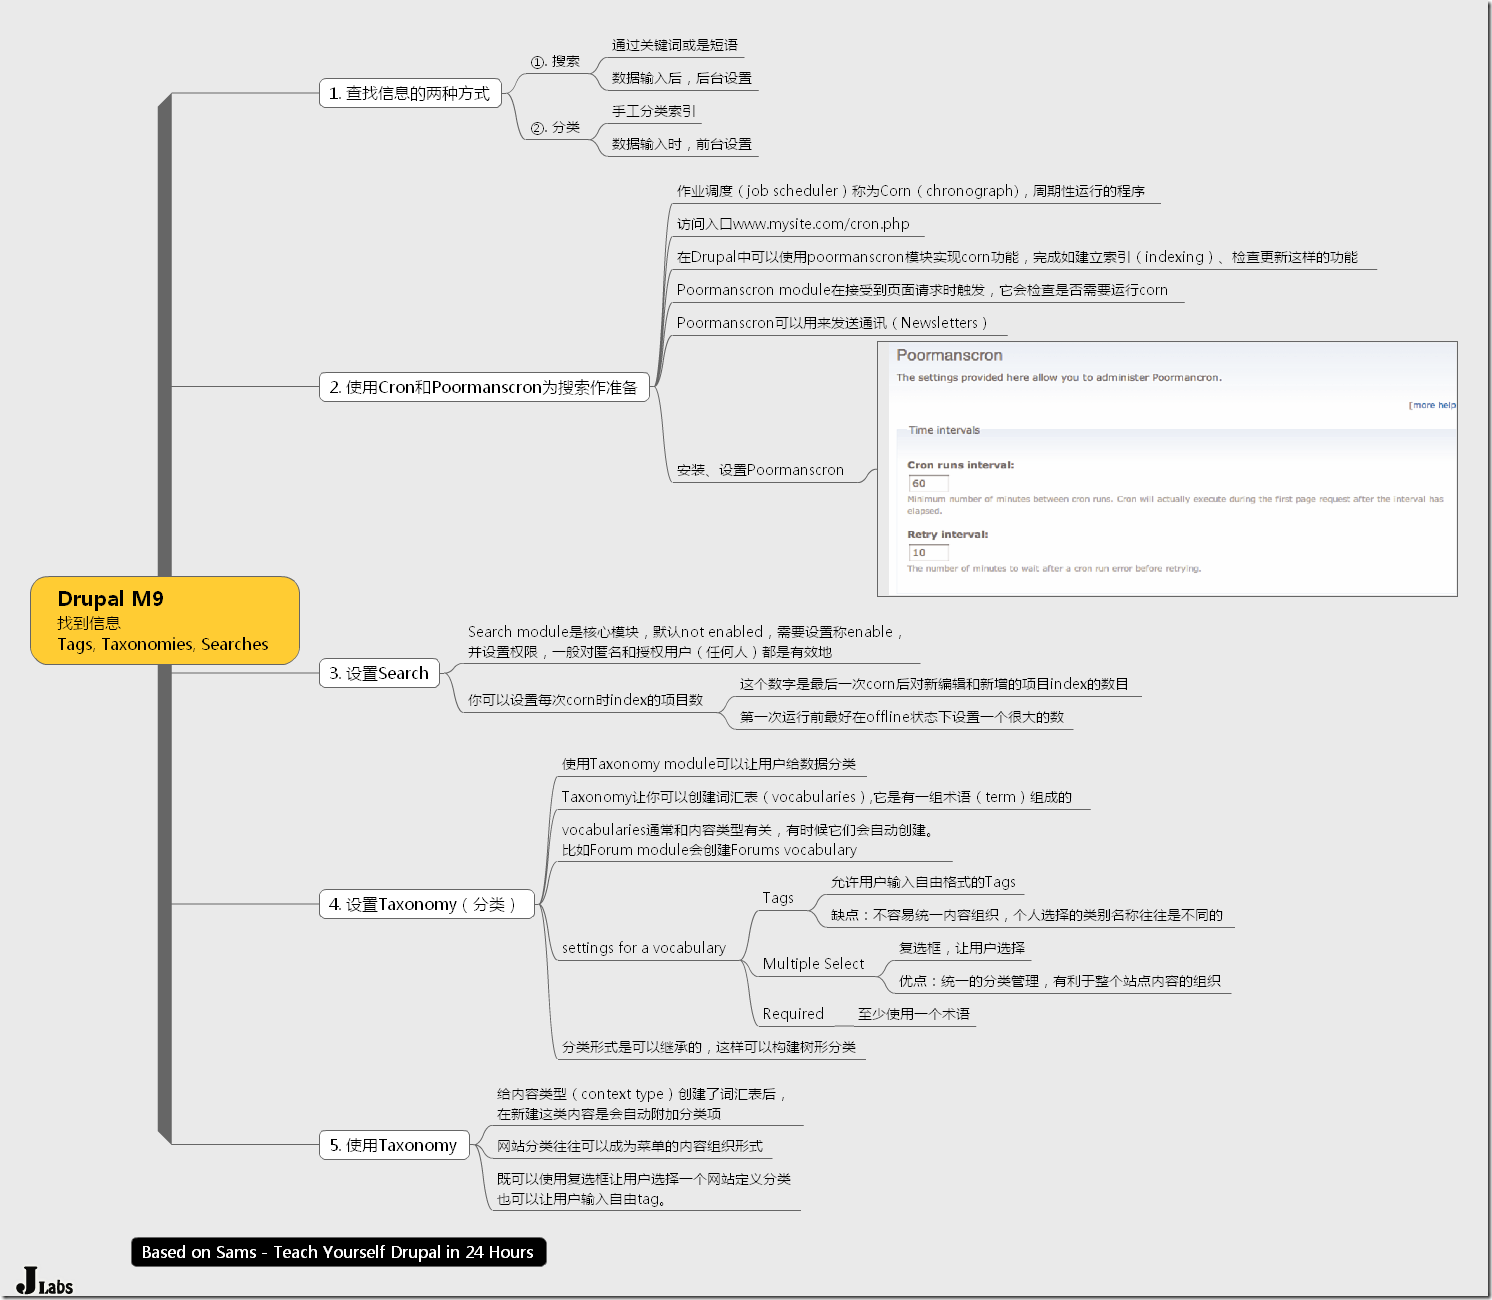1492x1300 pixels.
Task: Click the 'Based on Sams - Teach Yourself Drupal' label
Action: click(338, 1252)
